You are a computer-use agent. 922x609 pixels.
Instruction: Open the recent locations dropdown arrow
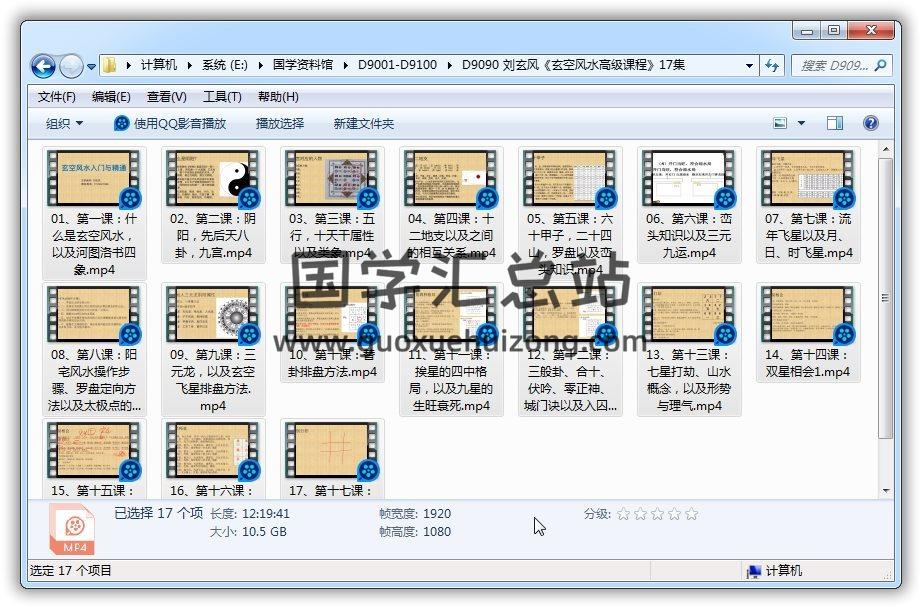[92, 67]
